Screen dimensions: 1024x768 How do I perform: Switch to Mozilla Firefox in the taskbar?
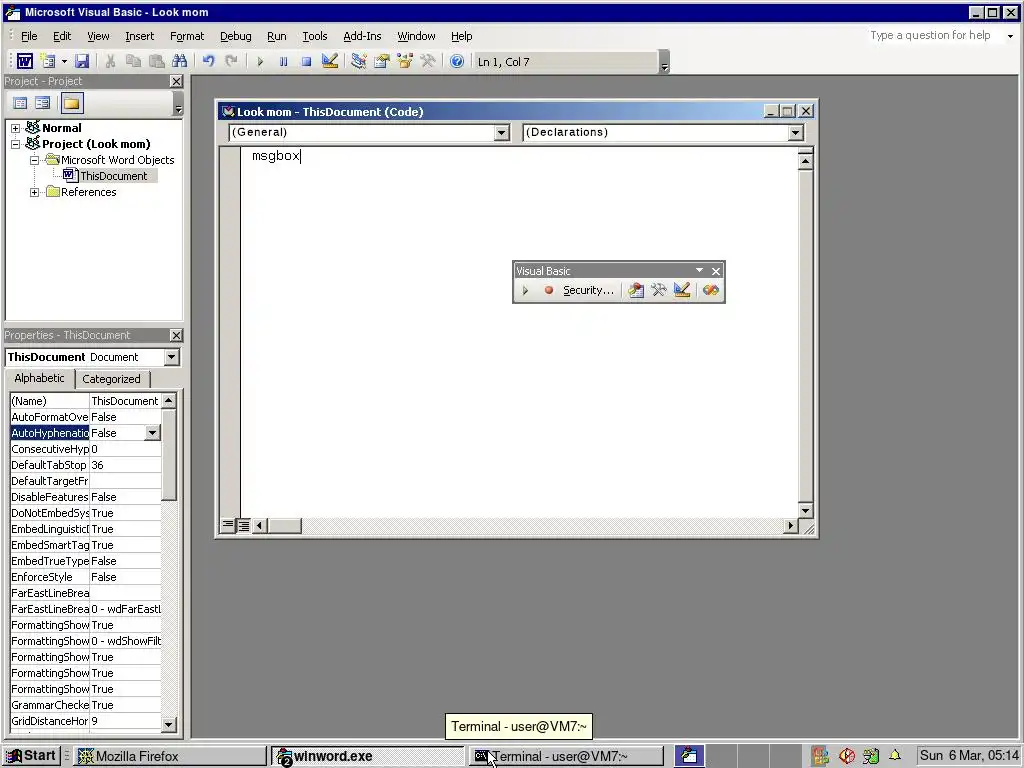pyautogui.click(x=170, y=756)
